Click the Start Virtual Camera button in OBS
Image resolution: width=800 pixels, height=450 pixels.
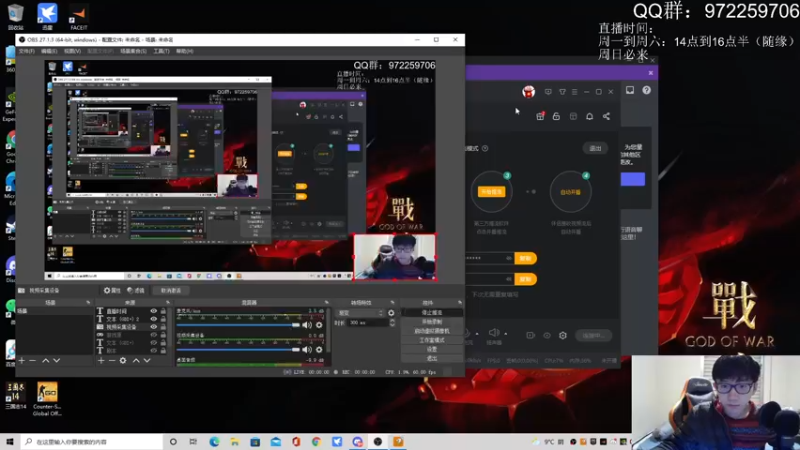pos(432,331)
